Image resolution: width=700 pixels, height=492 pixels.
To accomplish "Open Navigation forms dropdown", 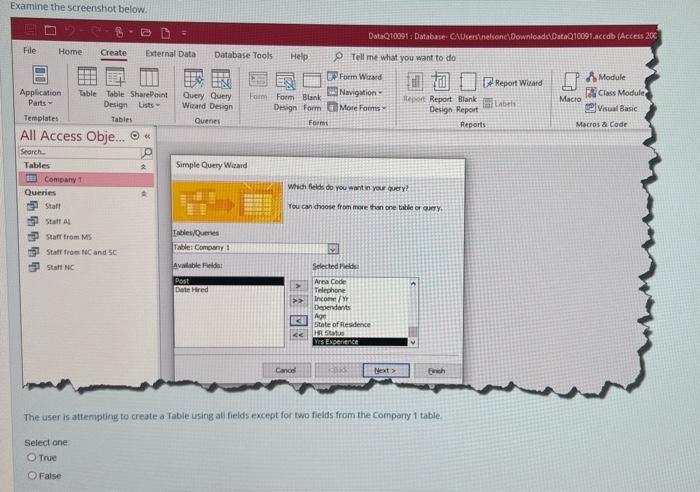I will pyautogui.click(x=355, y=92).
